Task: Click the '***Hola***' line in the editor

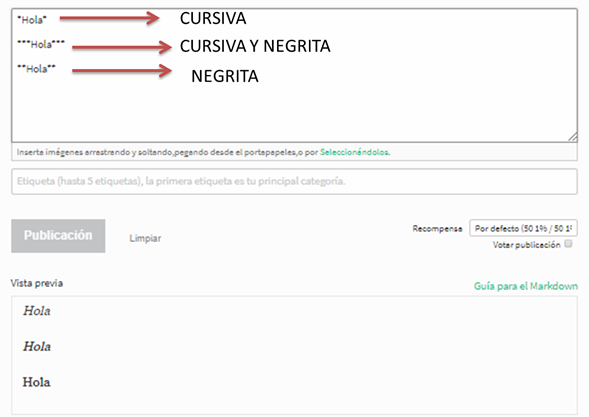Action: pos(41,44)
